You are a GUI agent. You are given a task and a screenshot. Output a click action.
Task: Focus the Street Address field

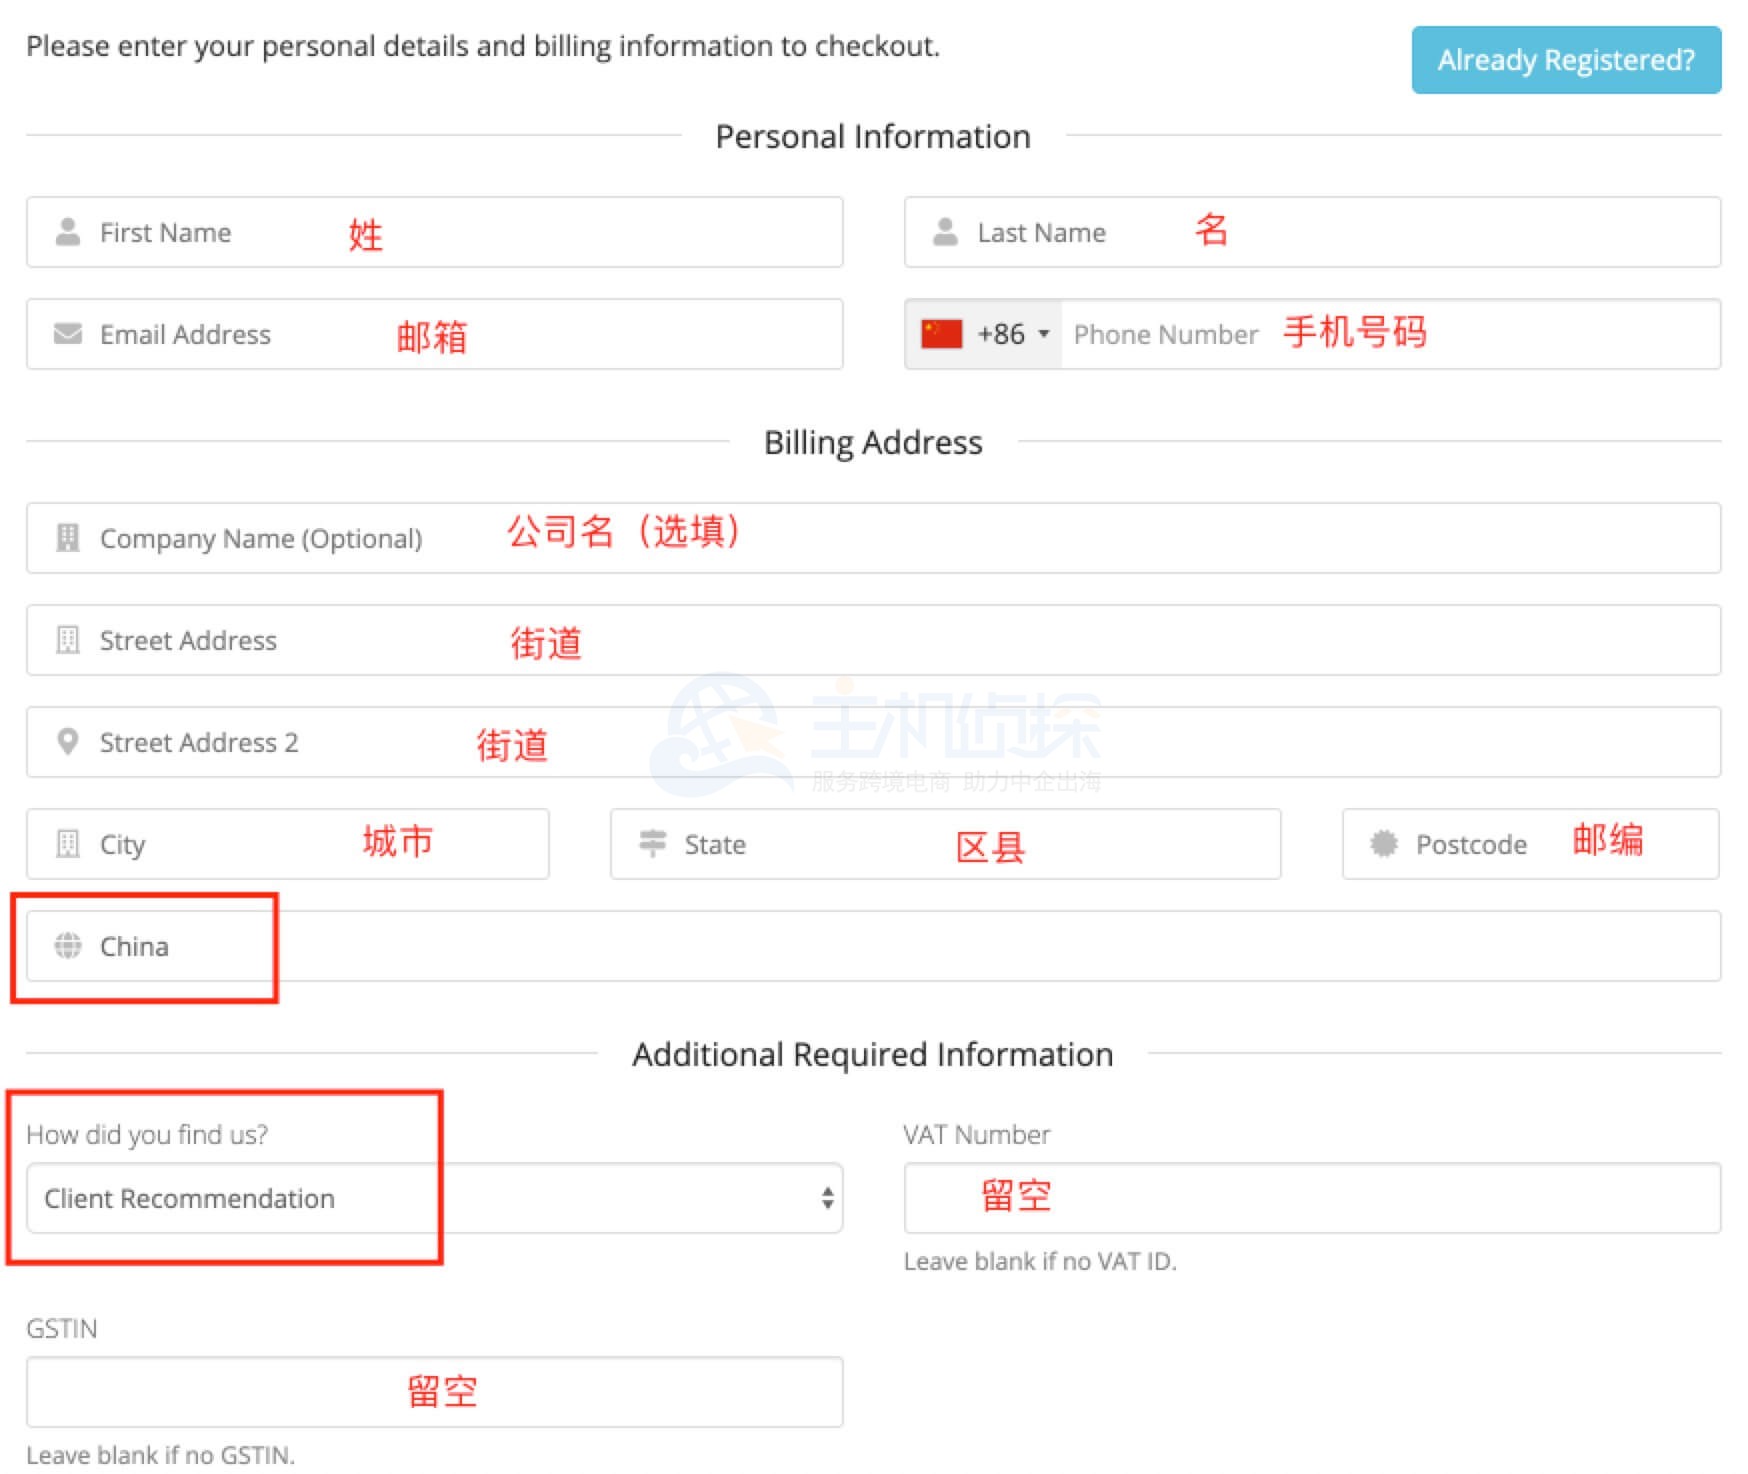pyautogui.click(x=874, y=640)
